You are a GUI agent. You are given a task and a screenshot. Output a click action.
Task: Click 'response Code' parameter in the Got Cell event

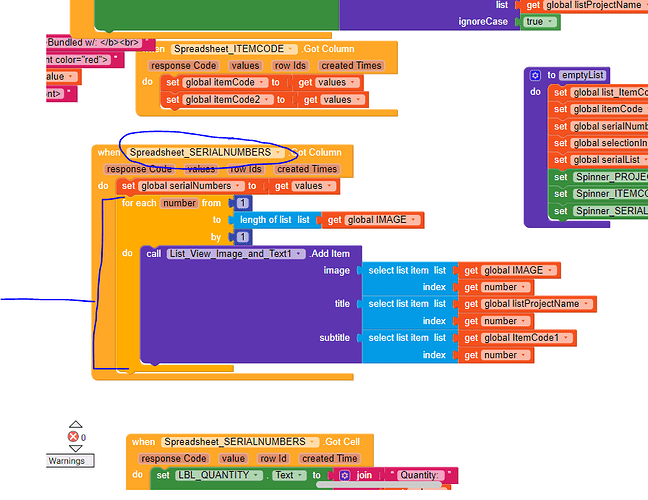174,459
